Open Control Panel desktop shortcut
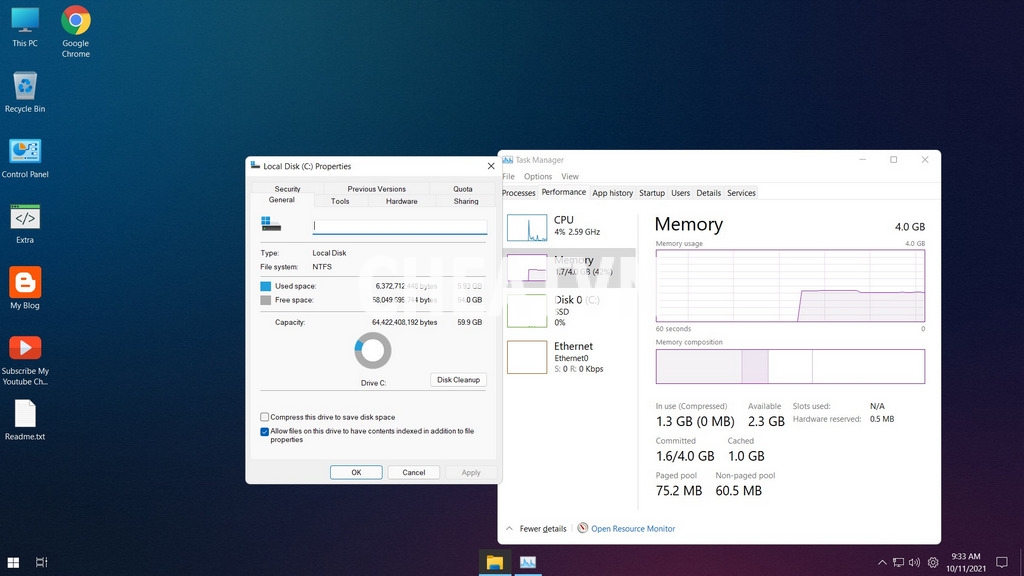 click(25, 152)
